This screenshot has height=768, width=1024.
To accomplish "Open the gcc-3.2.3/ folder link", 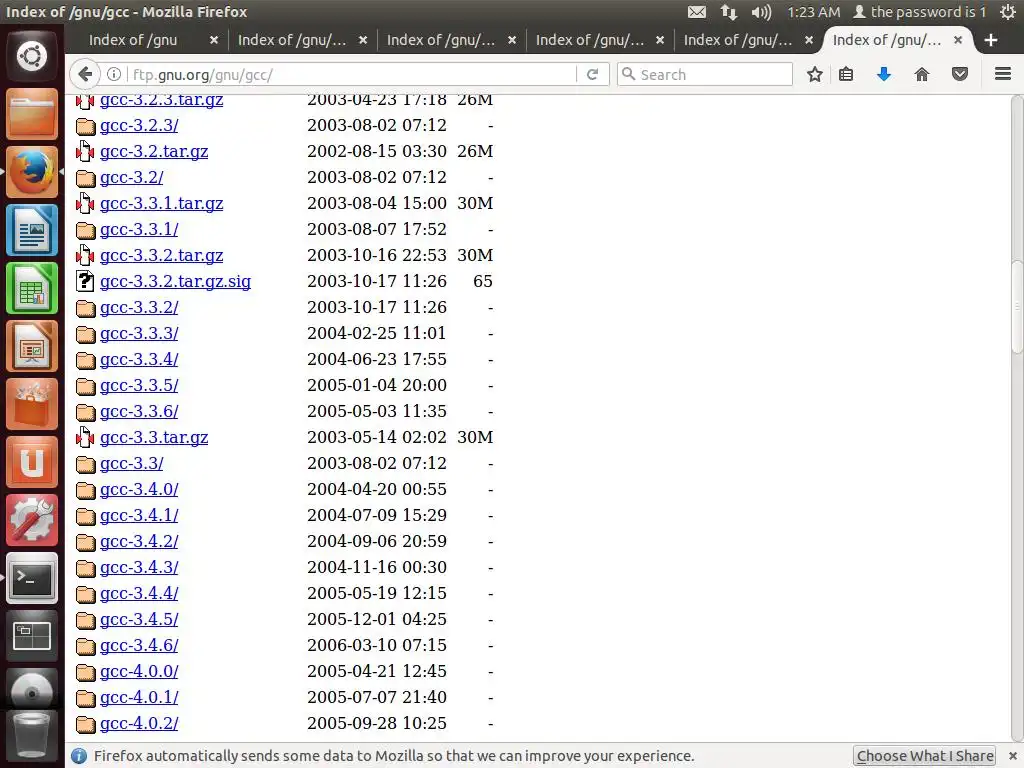I will coord(139,125).
